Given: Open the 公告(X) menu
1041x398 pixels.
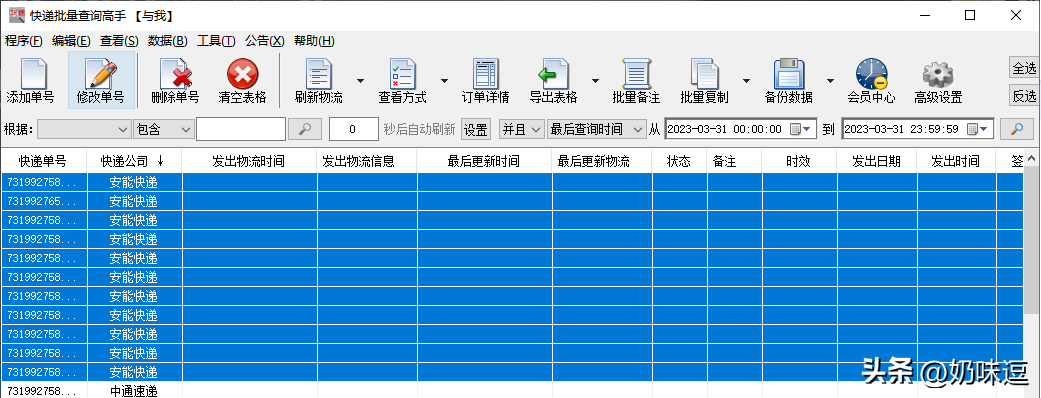Looking at the screenshot, I should 265,41.
